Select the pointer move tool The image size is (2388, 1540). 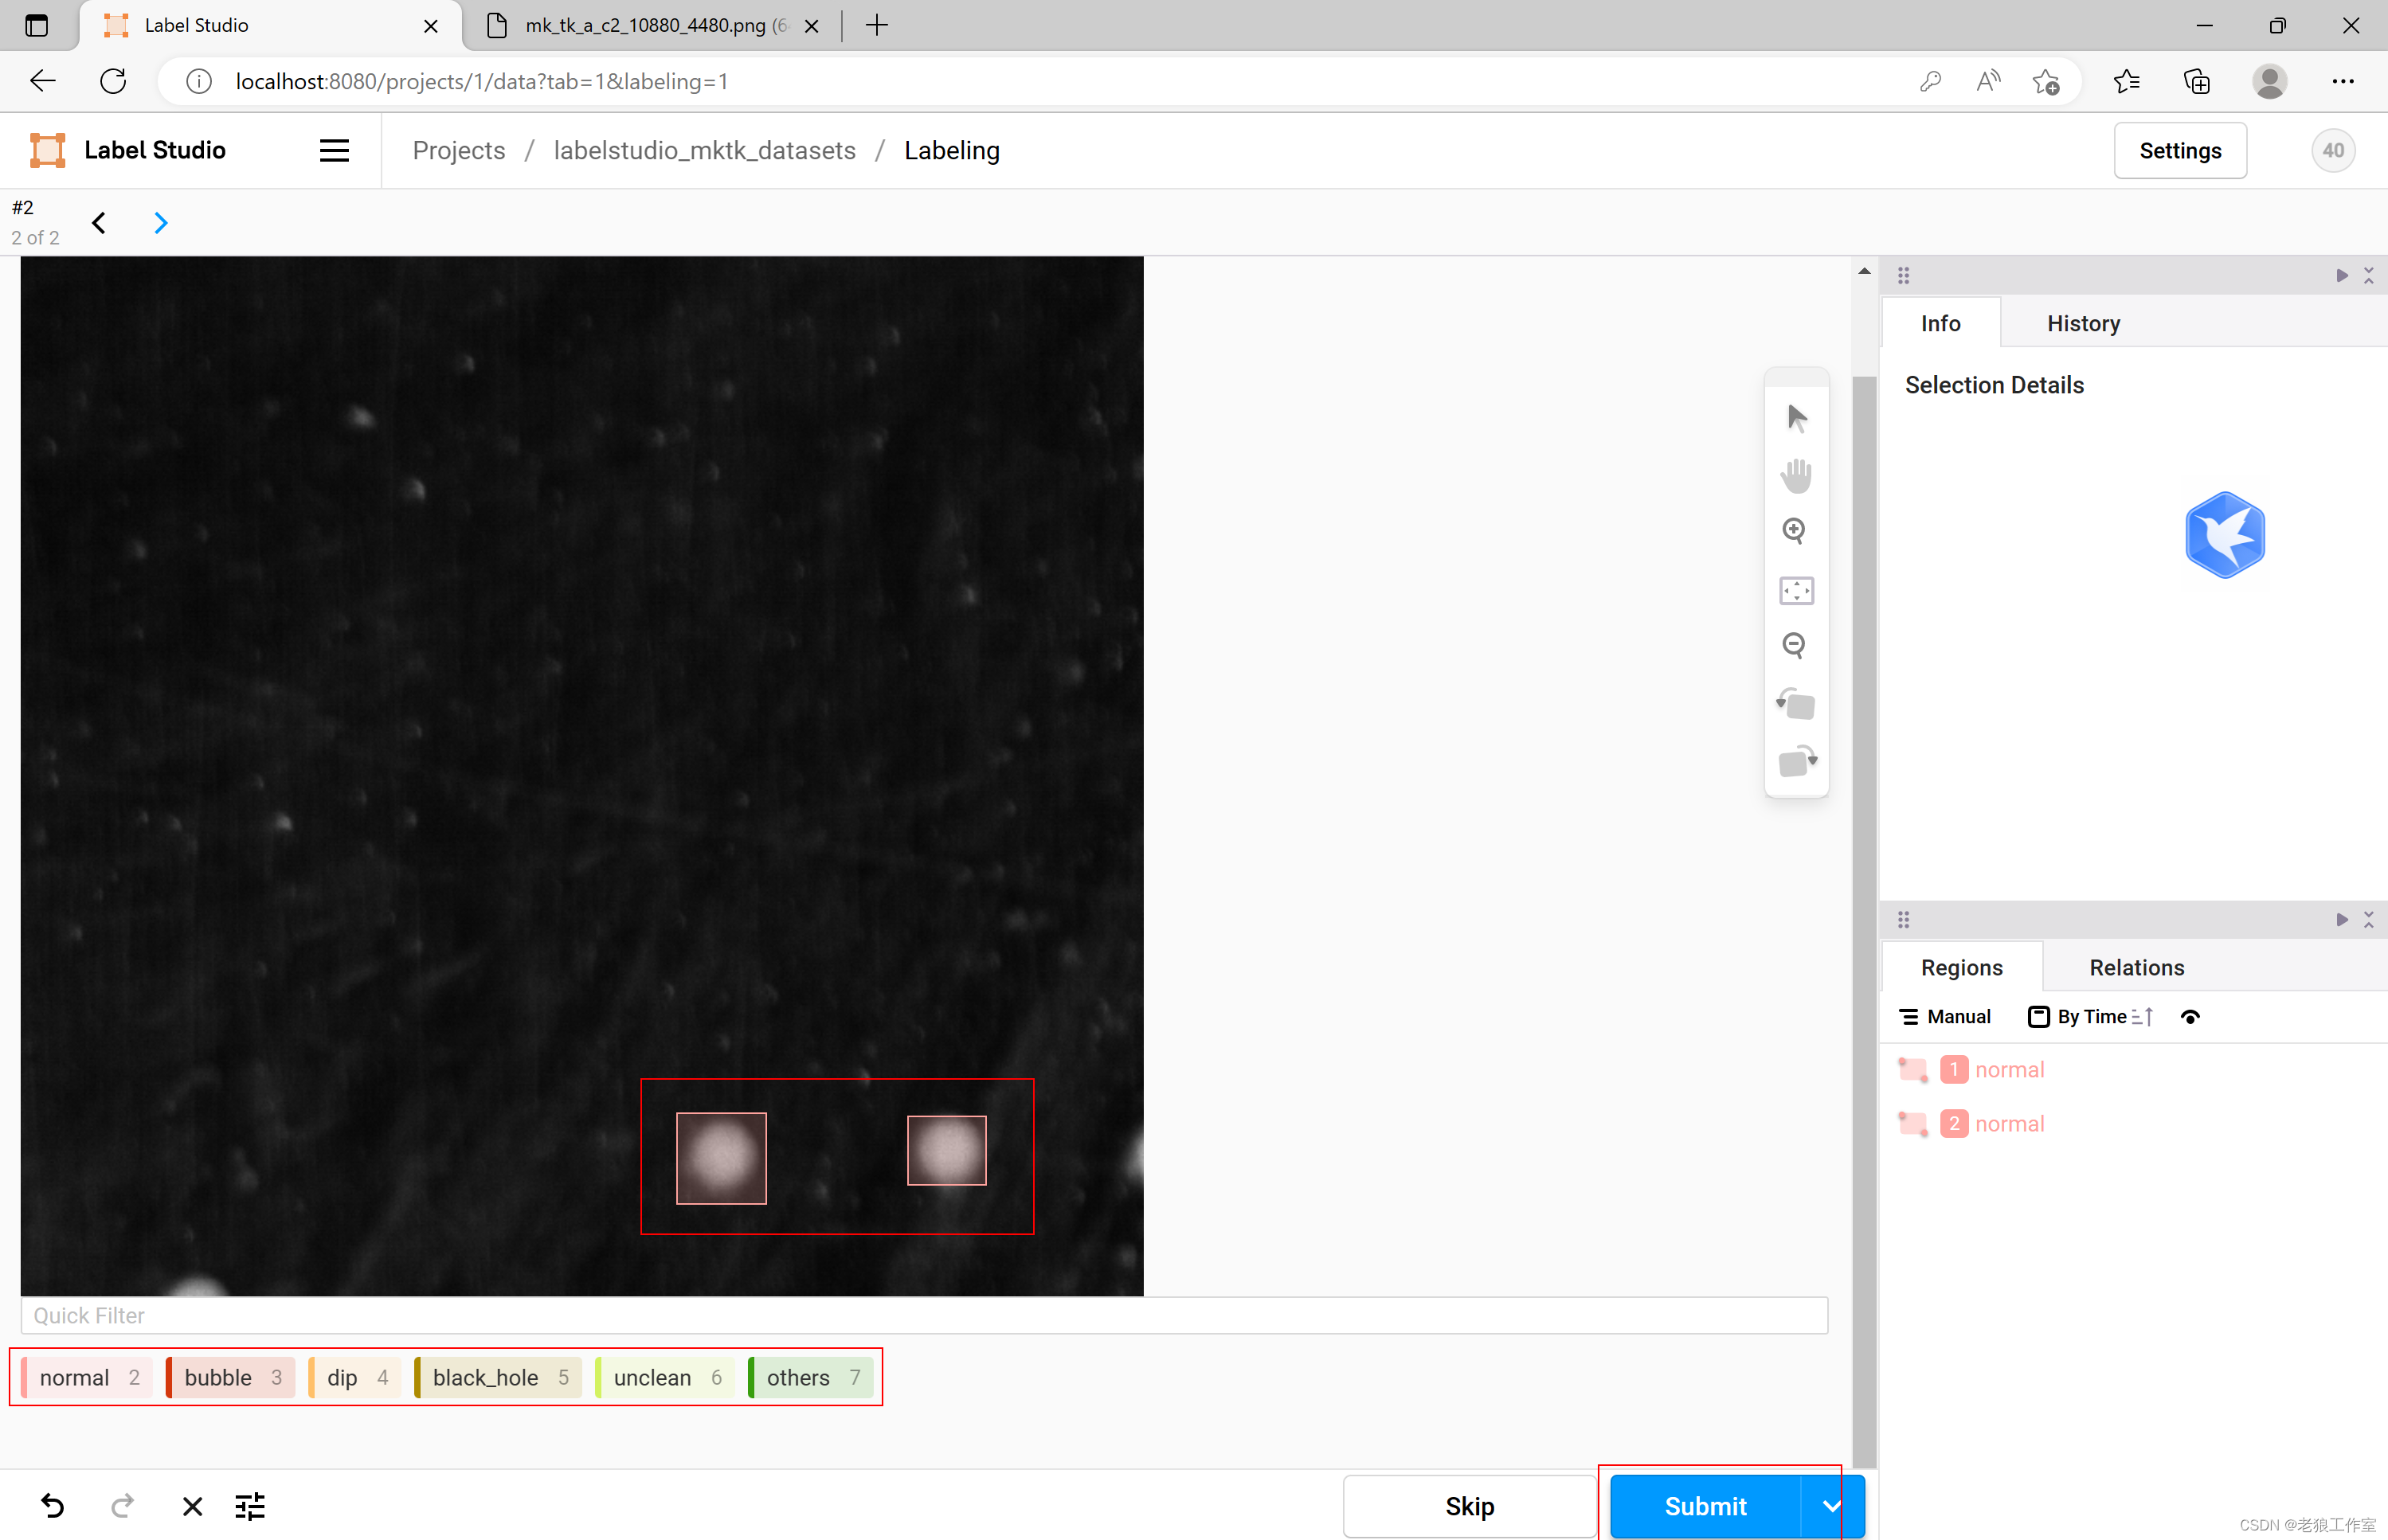(x=1796, y=417)
